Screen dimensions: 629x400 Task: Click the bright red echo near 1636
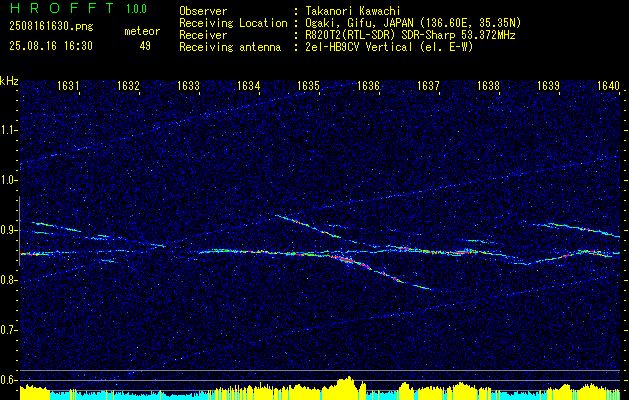(348, 261)
